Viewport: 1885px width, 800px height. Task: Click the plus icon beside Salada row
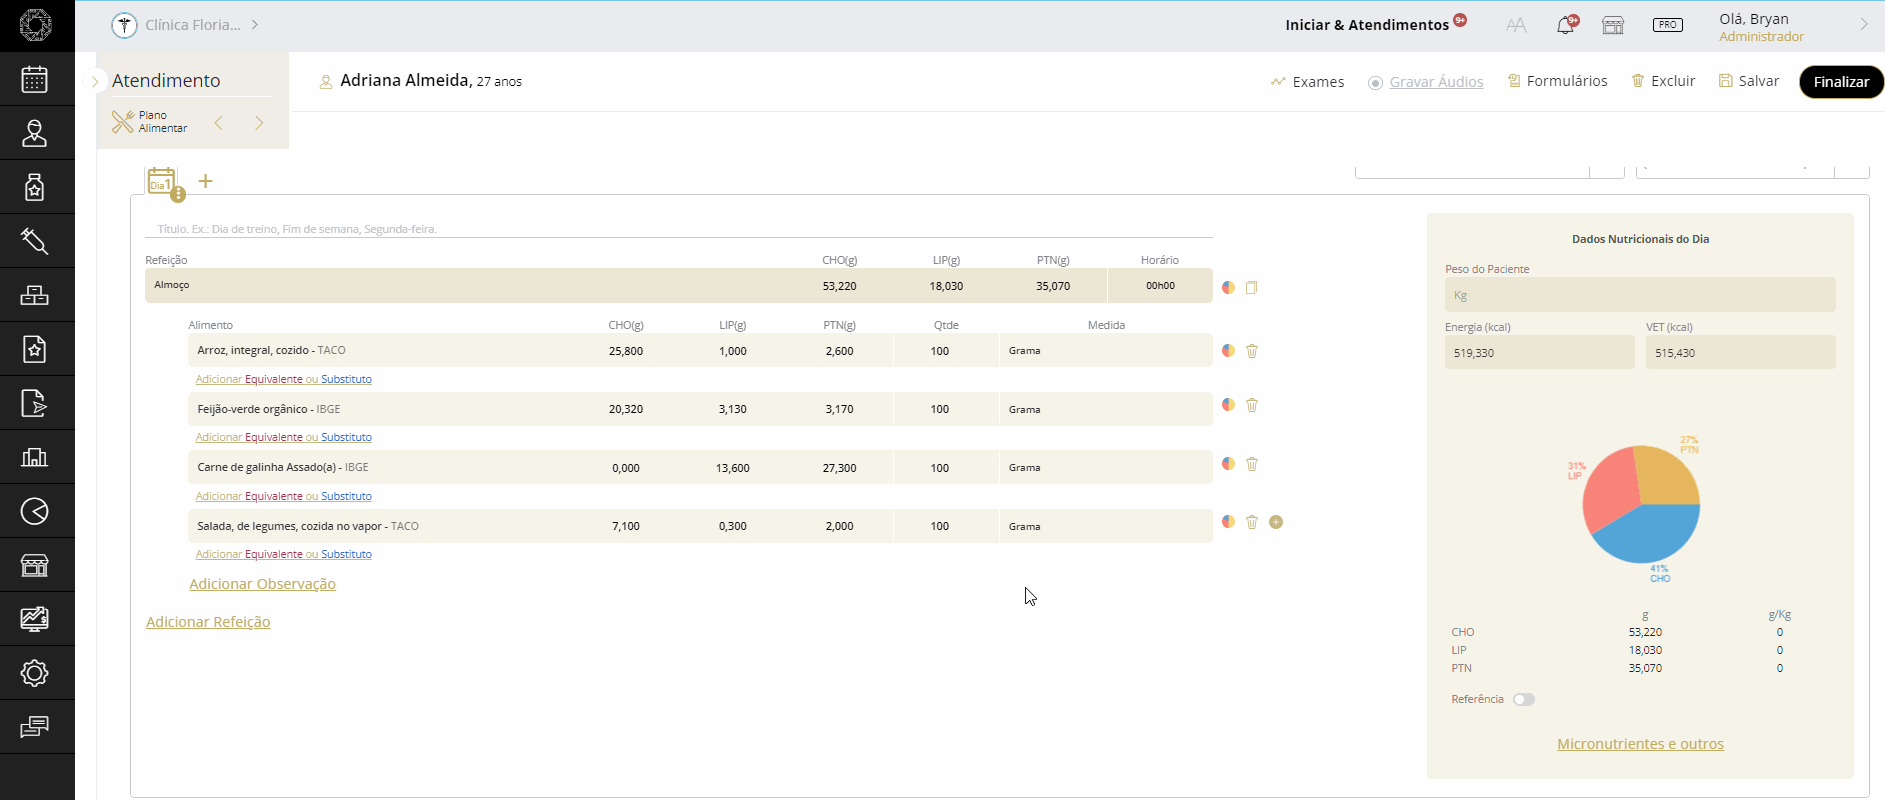click(1276, 522)
